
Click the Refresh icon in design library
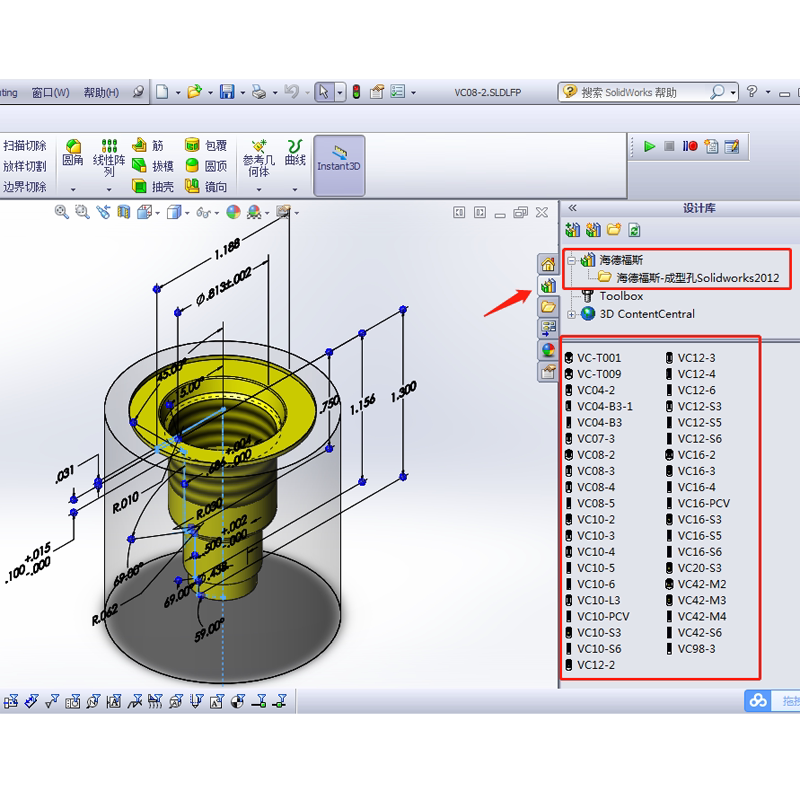pos(634,230)
